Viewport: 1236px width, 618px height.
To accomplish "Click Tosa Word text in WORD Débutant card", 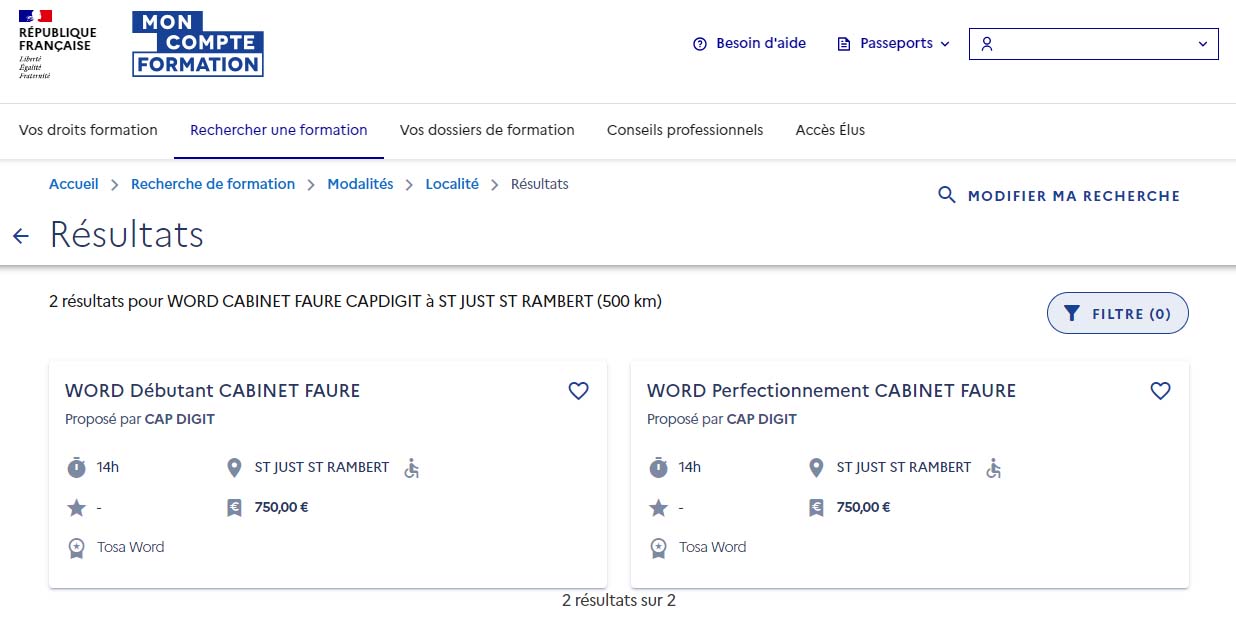I will pos(130,548).
